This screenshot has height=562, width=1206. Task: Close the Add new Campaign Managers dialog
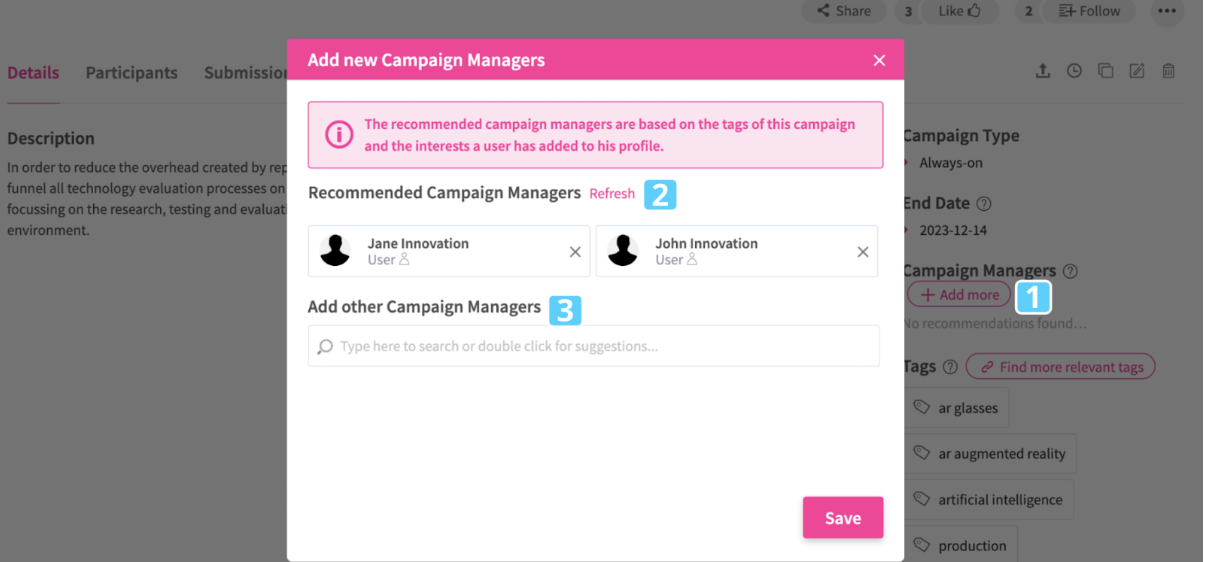tap(879, 61)
